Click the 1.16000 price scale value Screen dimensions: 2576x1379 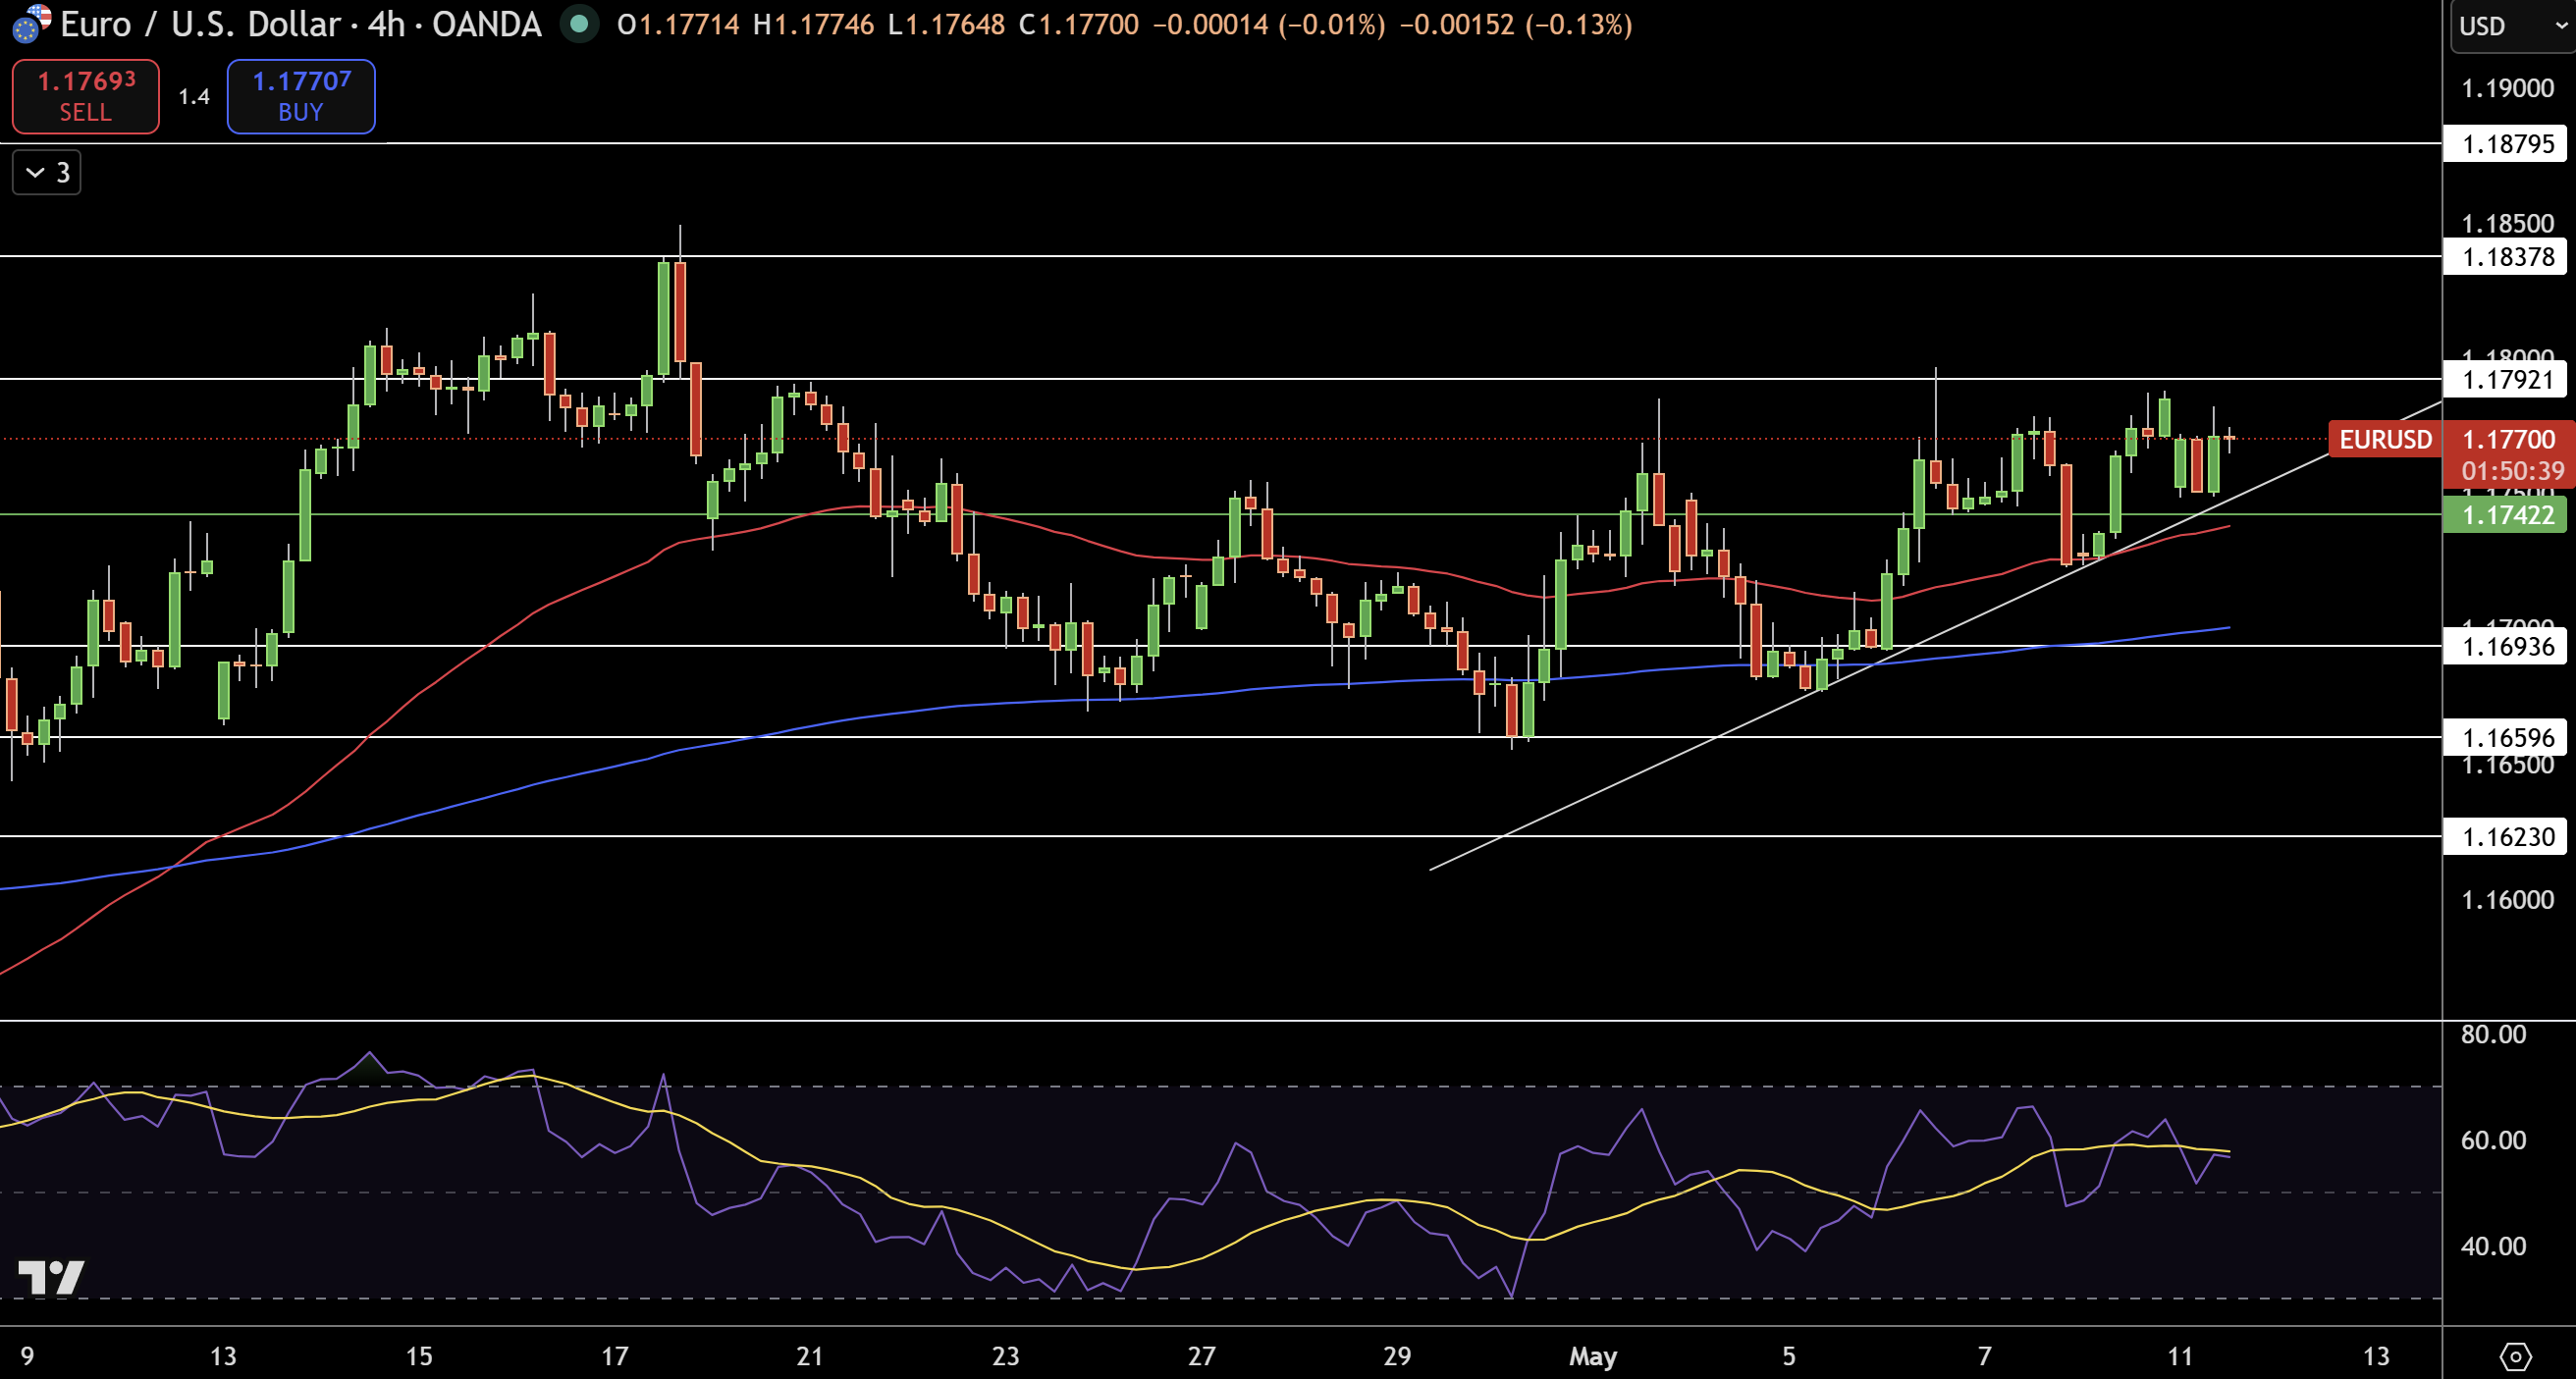tap(2507, 900)
